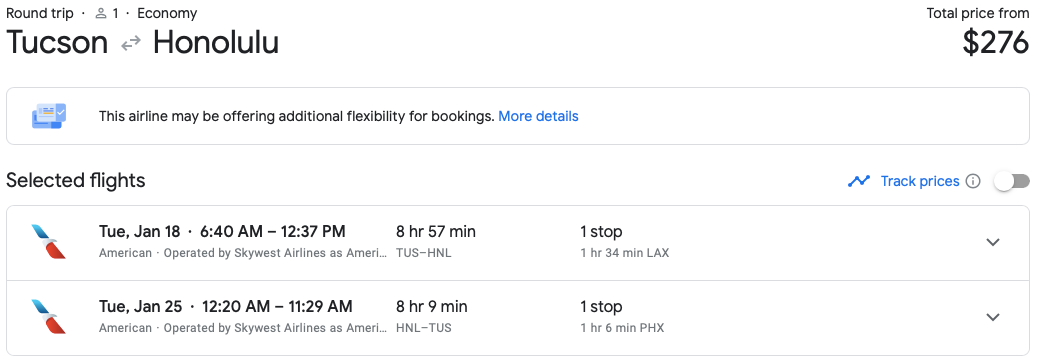Image resolution: width=1039 pixels, height=361 pixels.
Task: Enable the Track prices toggle switch
Action: click(x=1012, y=181)
